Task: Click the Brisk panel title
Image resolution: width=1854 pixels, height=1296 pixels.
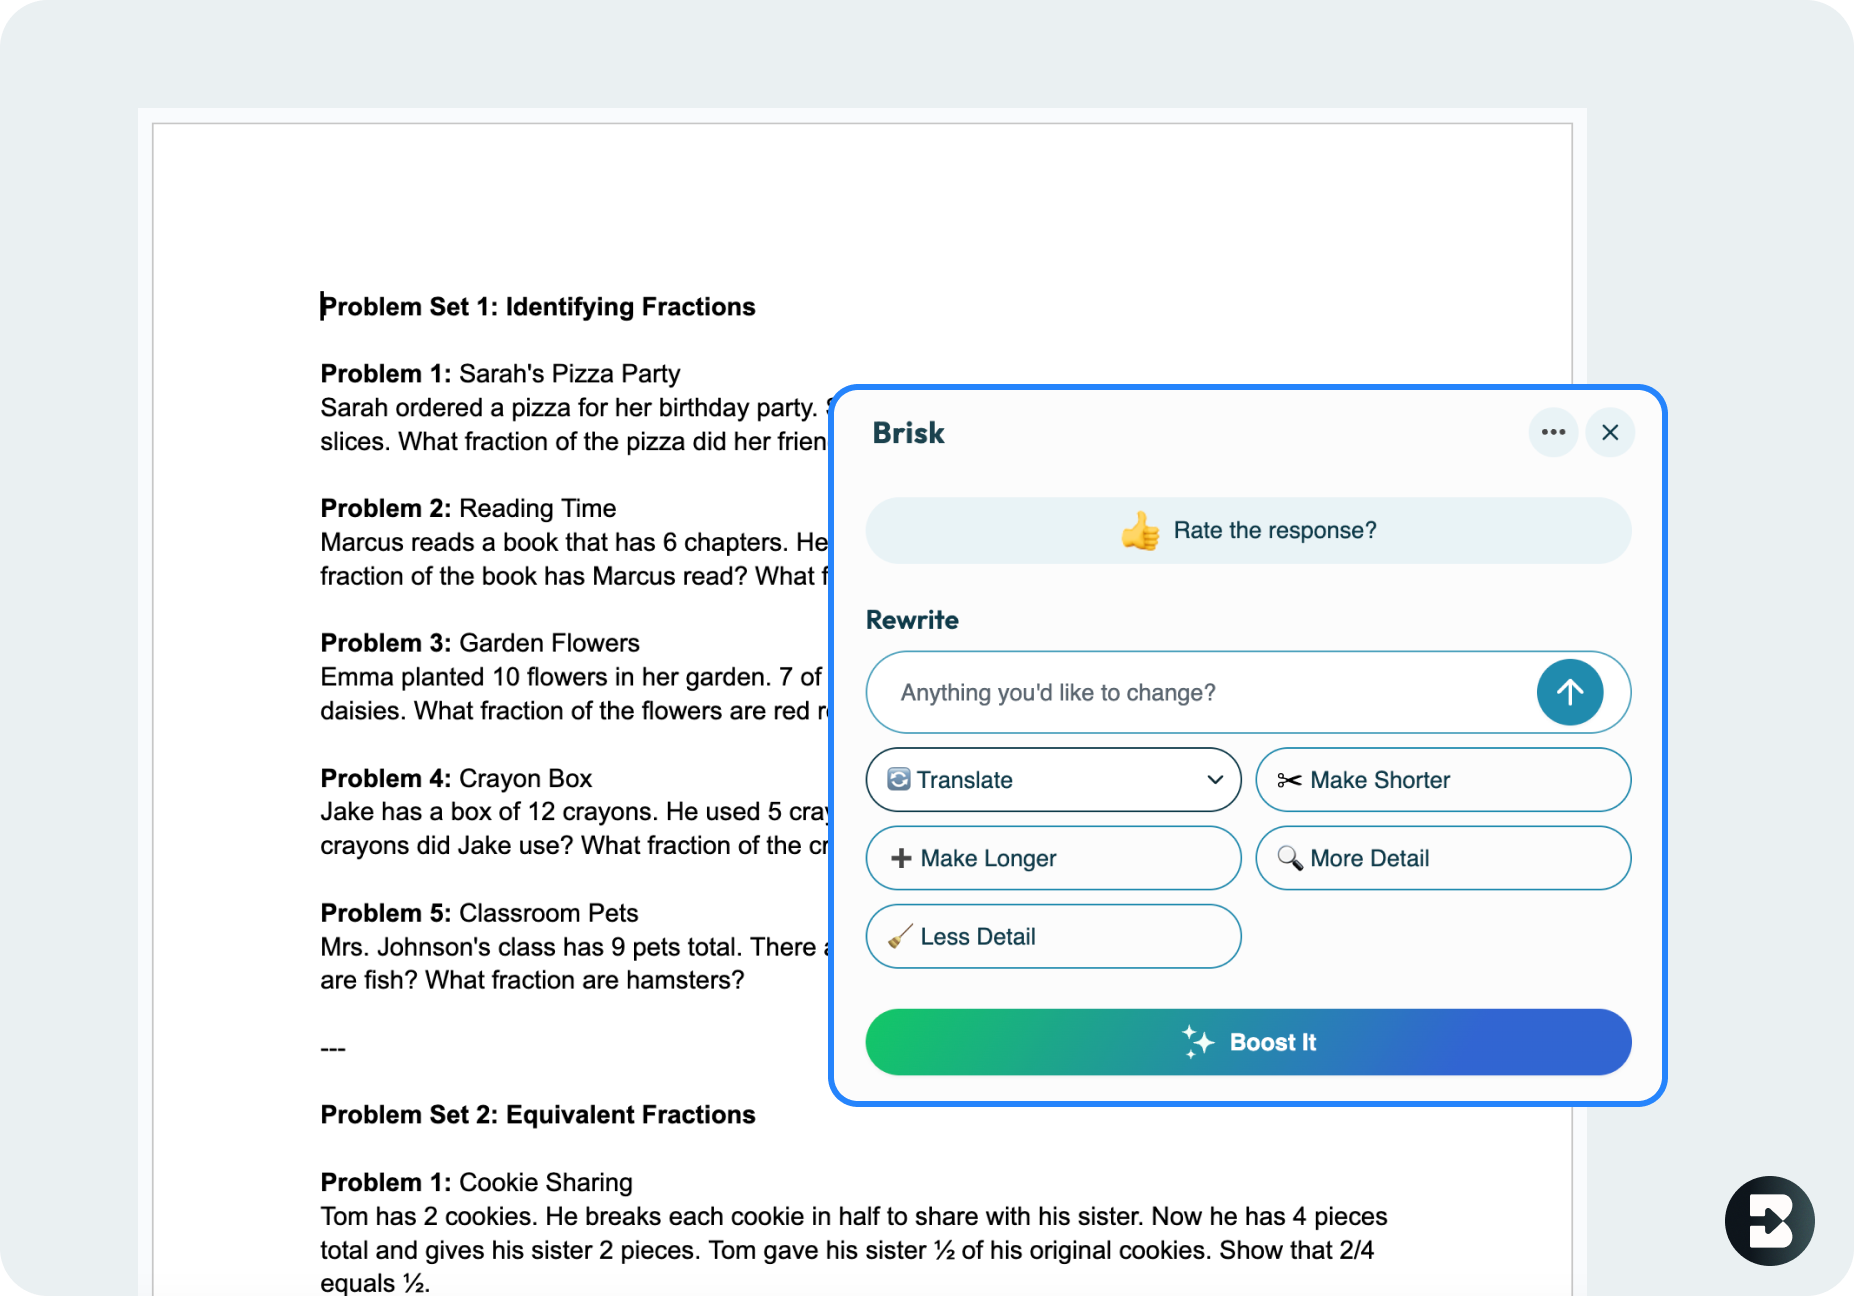Action: (x=908, y=433)
